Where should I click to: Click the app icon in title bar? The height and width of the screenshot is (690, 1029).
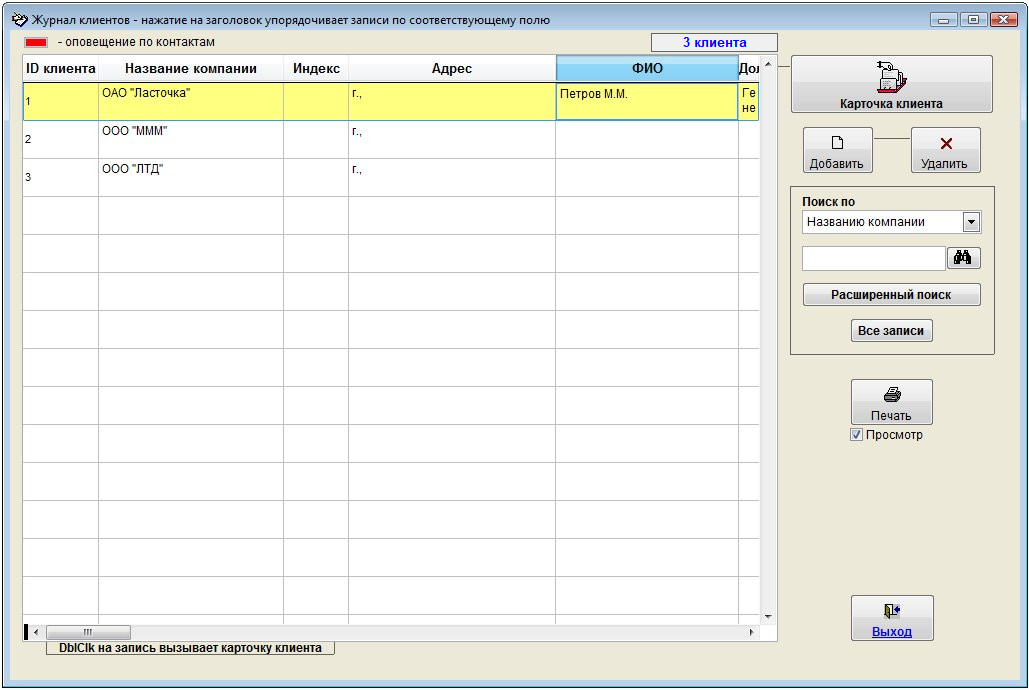(x=19, y=19)
